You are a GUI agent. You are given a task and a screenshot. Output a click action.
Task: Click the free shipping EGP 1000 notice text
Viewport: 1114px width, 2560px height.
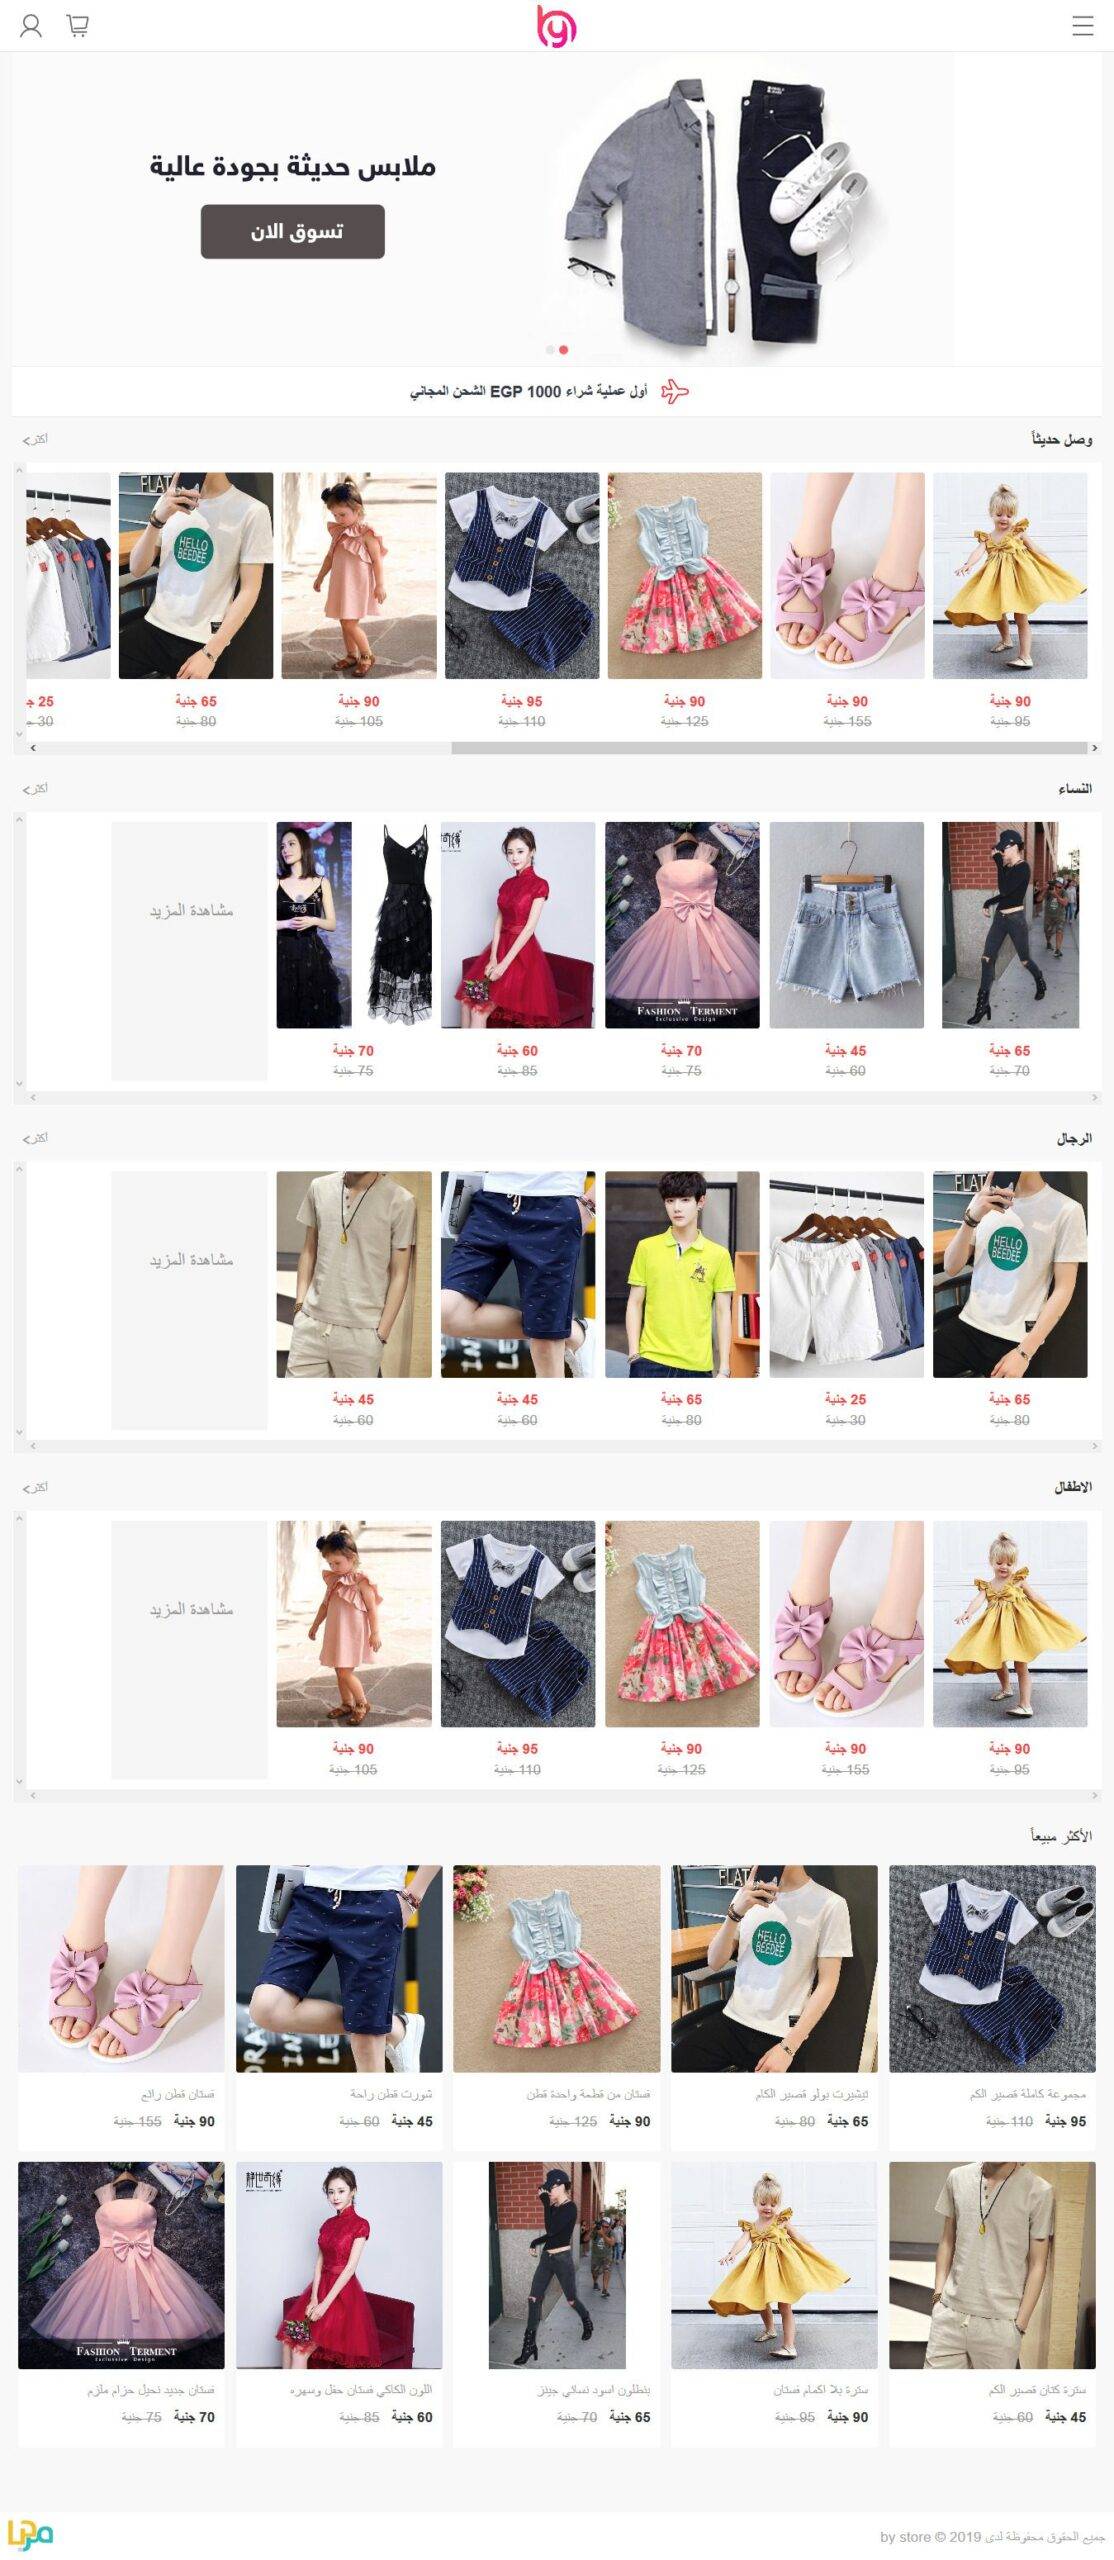click(528, 391)
